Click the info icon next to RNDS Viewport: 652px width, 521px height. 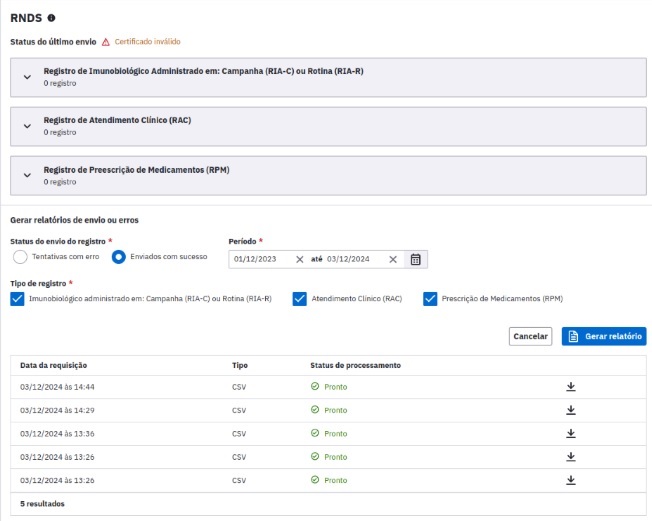tap(51, 18)
